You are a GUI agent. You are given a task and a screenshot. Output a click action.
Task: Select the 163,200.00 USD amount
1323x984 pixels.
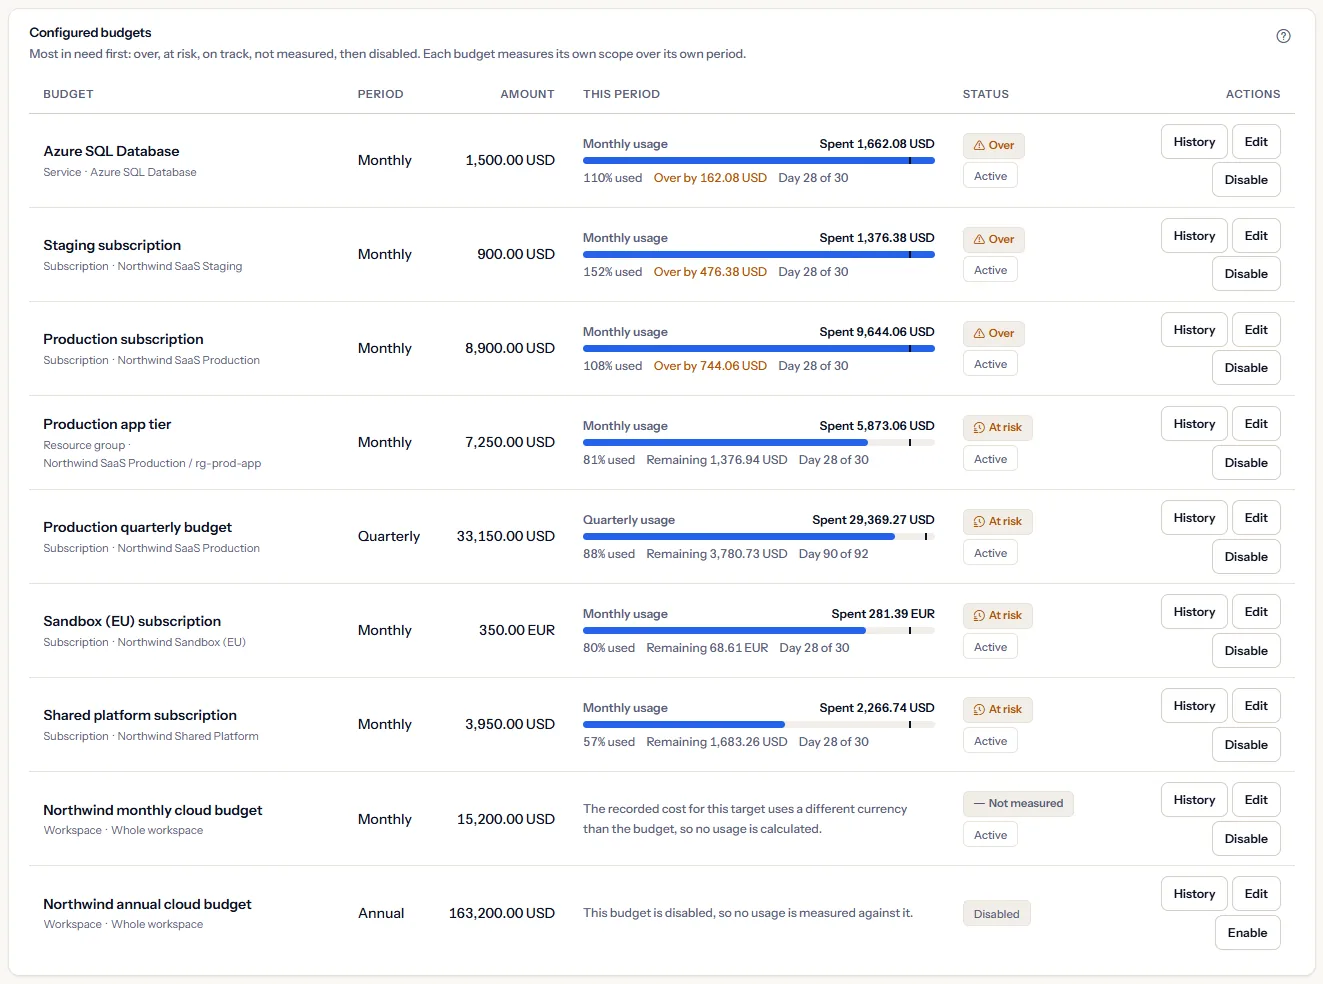pyautogui.click(x=502, y=913)
